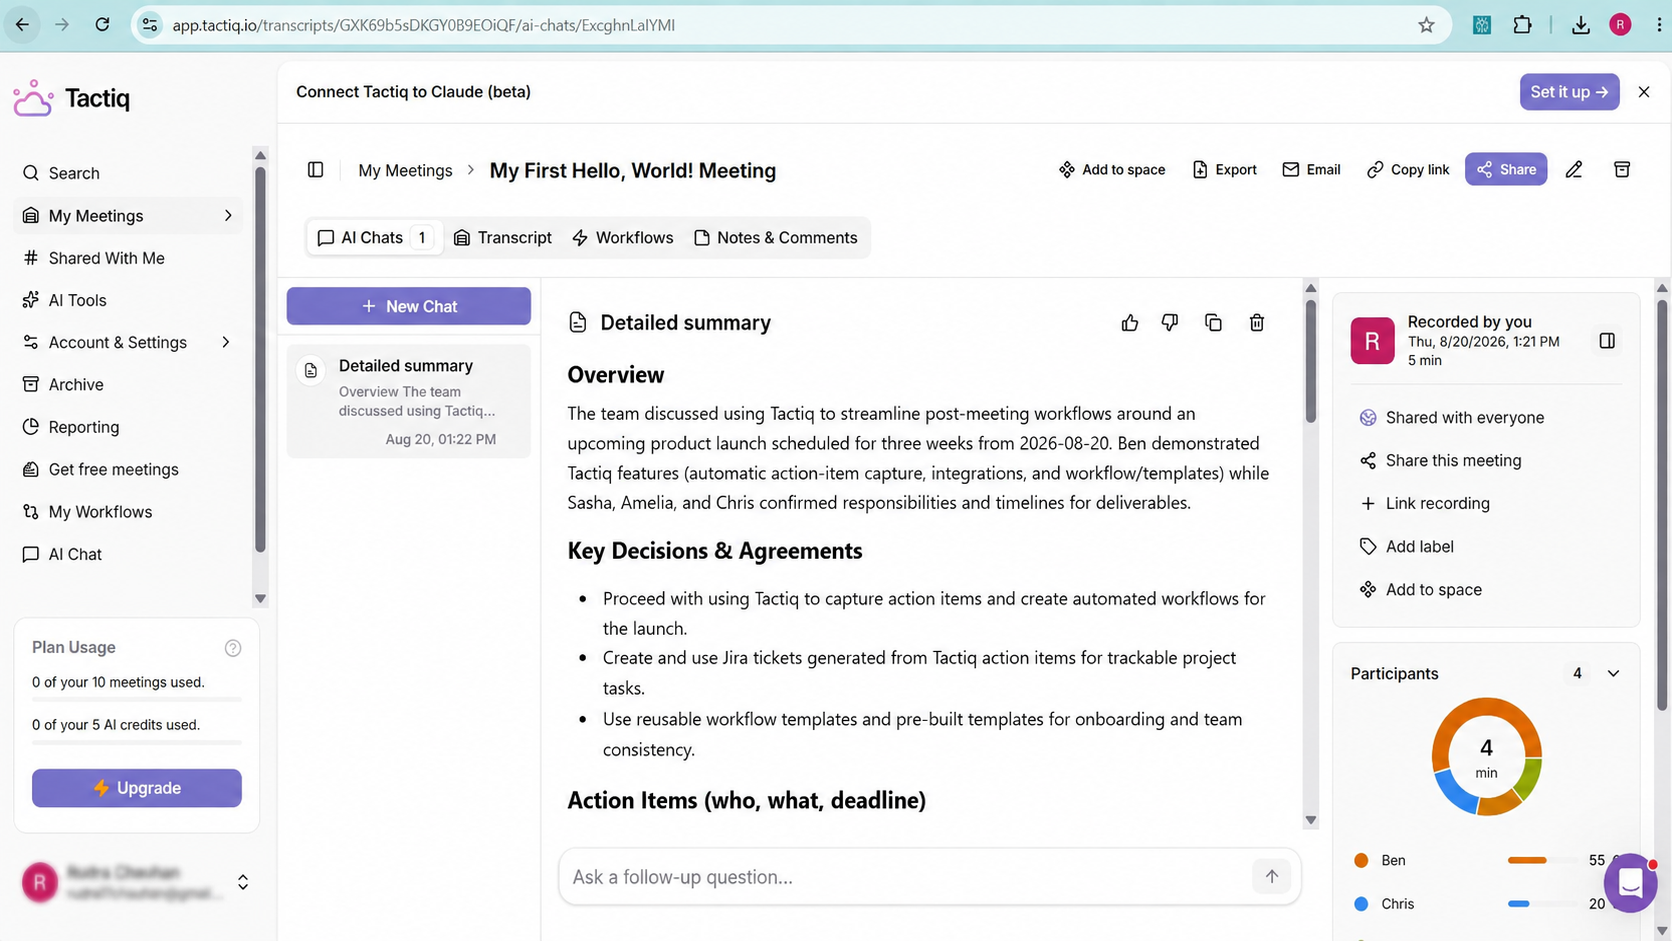Click the Plan Usage help icon
This screenshot has height=941, width=1672.
(233, 648)
